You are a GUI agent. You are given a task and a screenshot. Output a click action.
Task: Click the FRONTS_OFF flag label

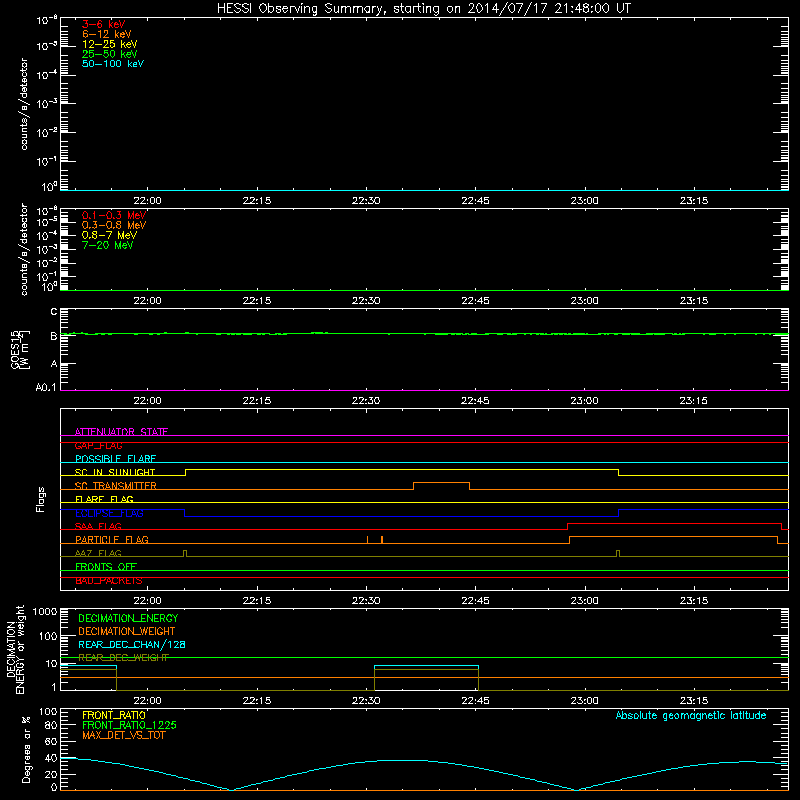tap(106, 567)
